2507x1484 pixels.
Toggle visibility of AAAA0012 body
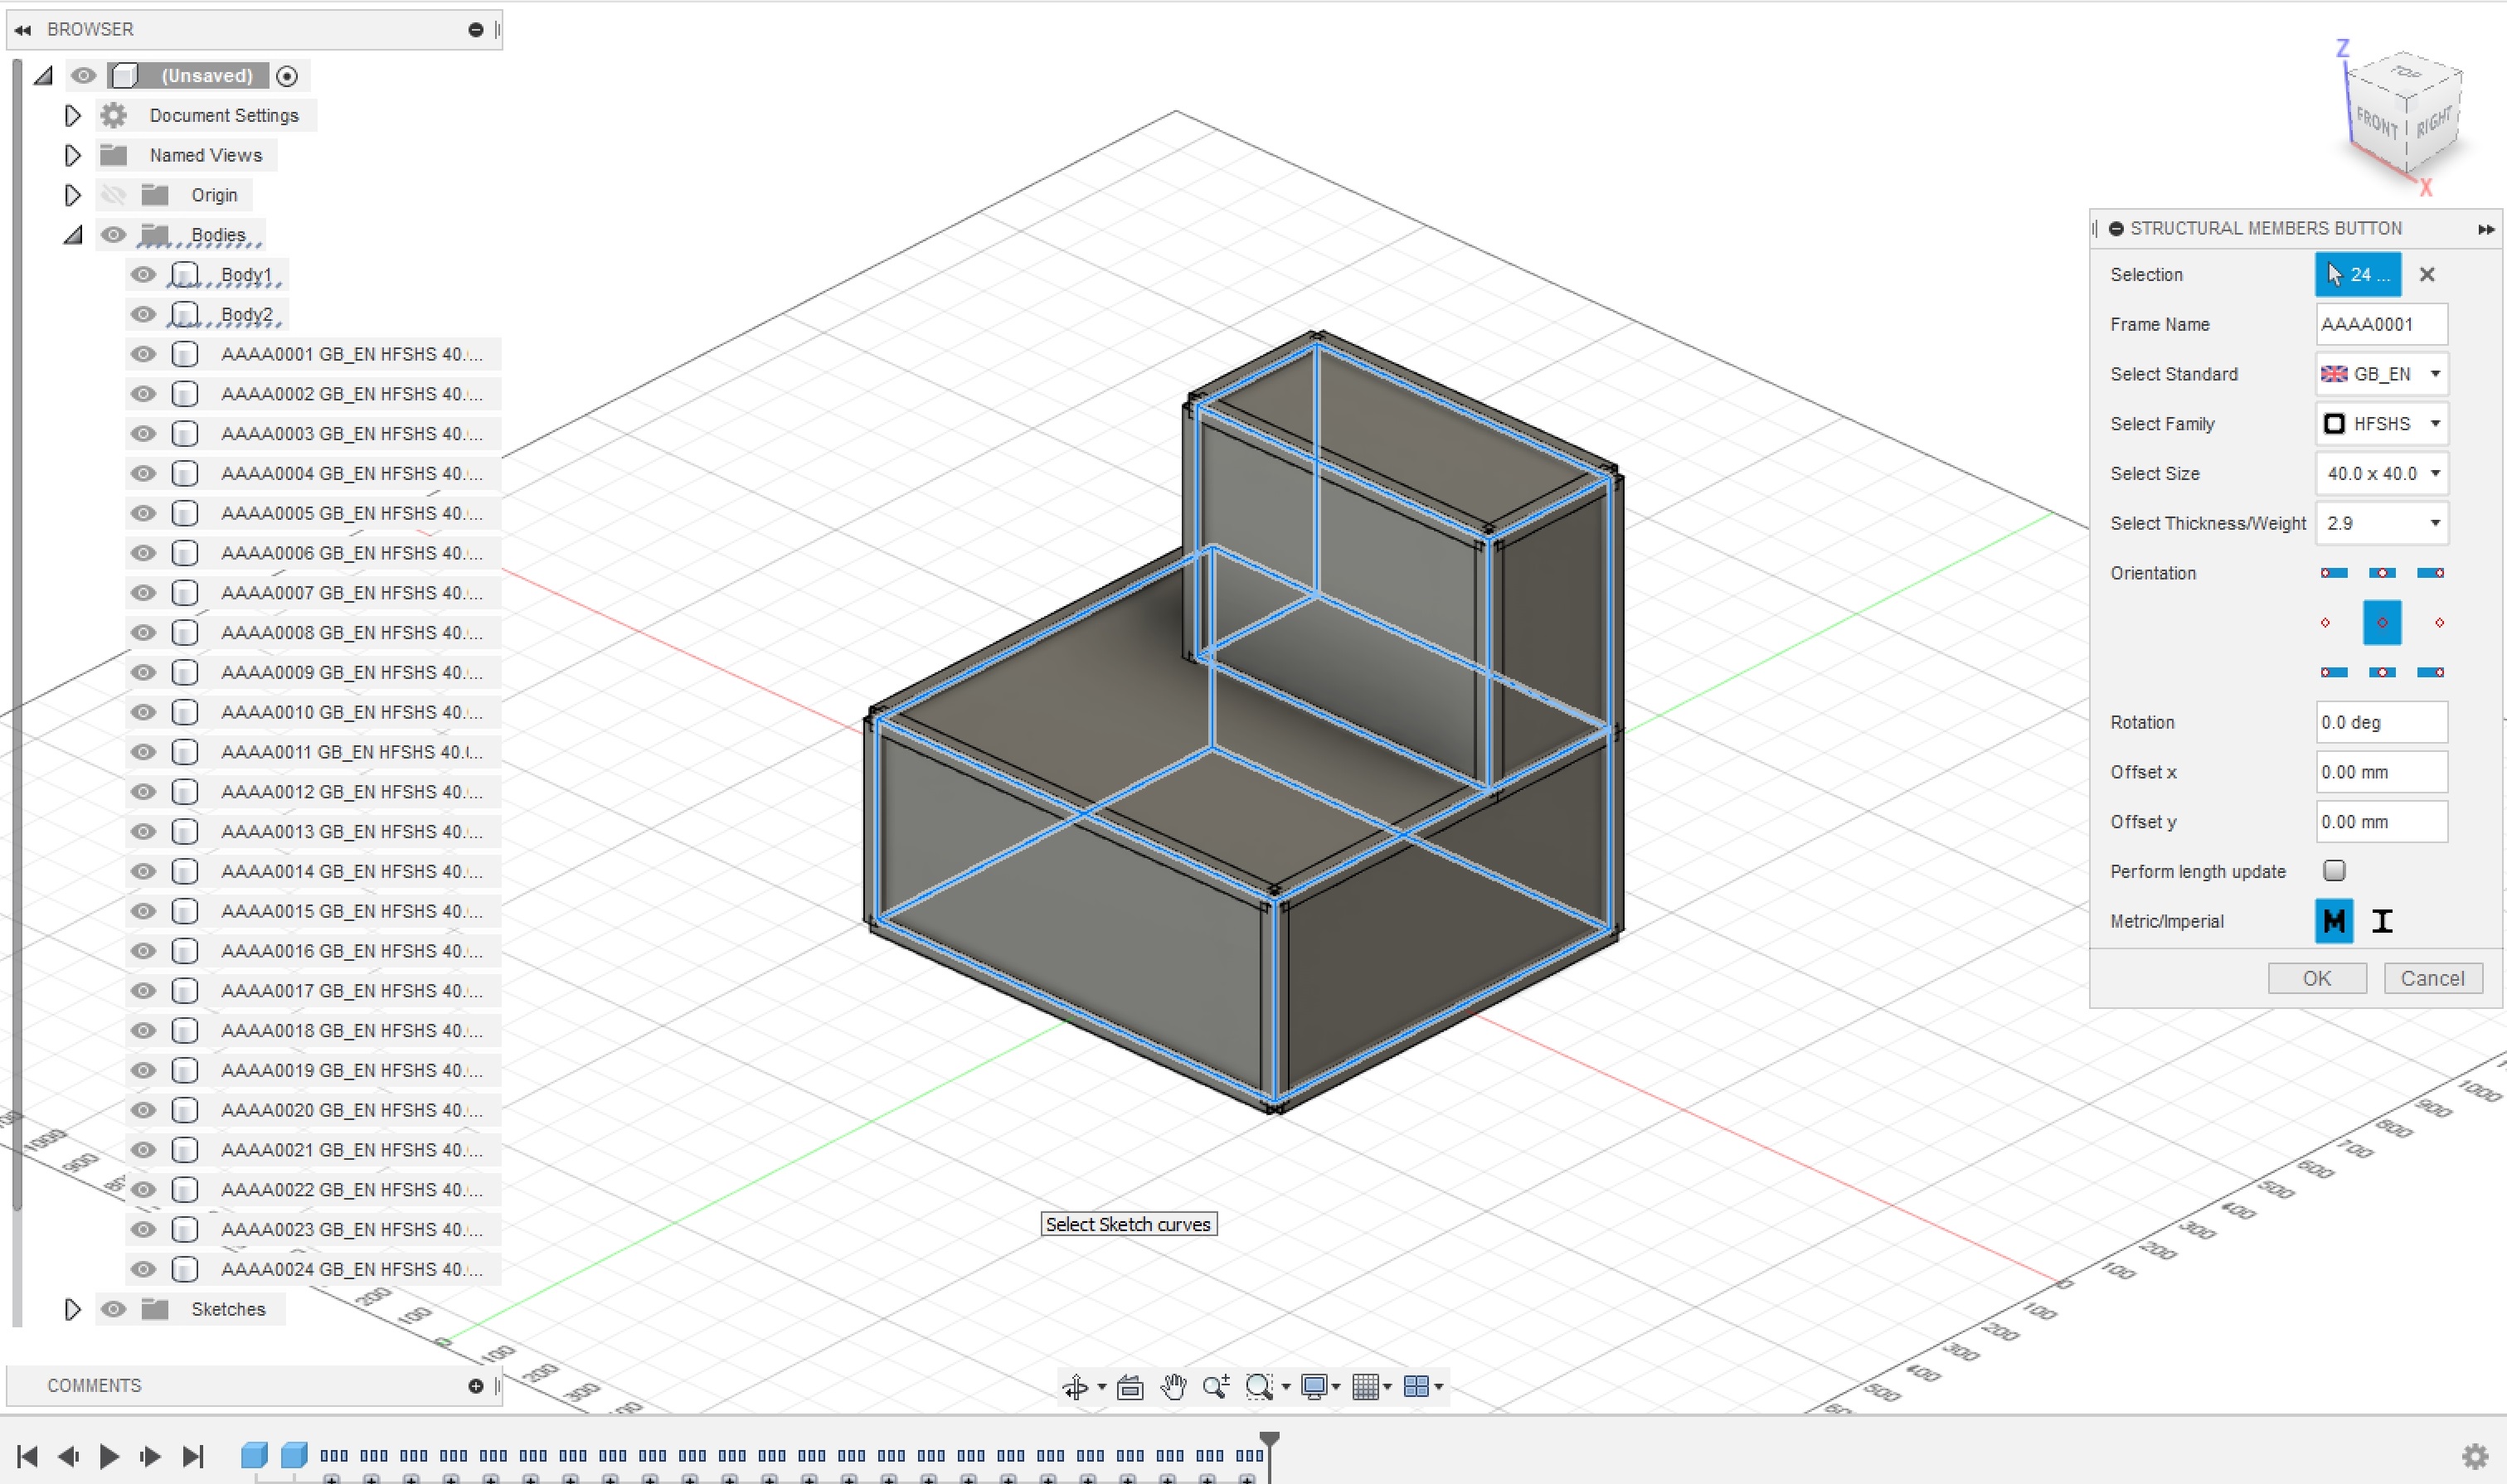(x=144, y=792)
